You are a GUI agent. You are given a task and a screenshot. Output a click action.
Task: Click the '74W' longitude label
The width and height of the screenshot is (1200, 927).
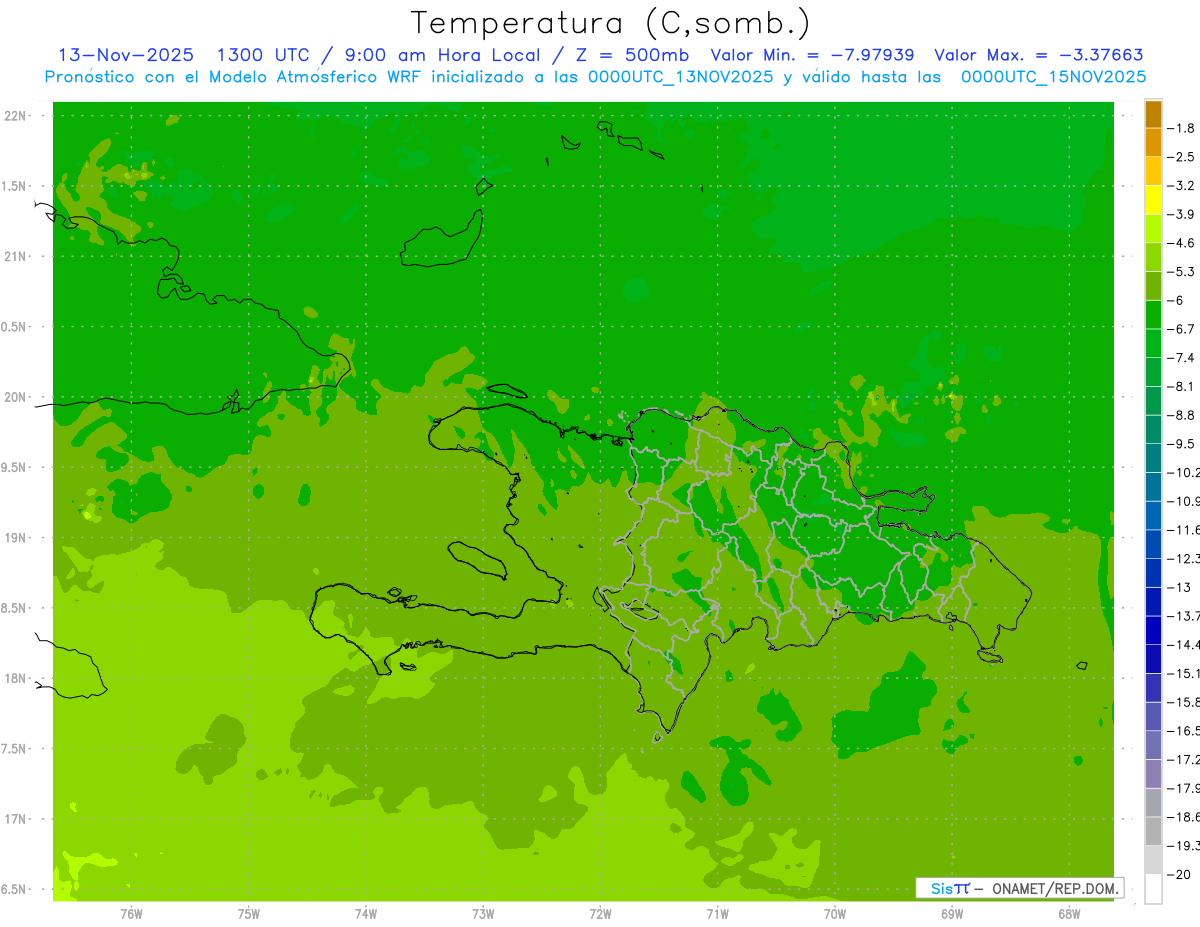[366, 913]
